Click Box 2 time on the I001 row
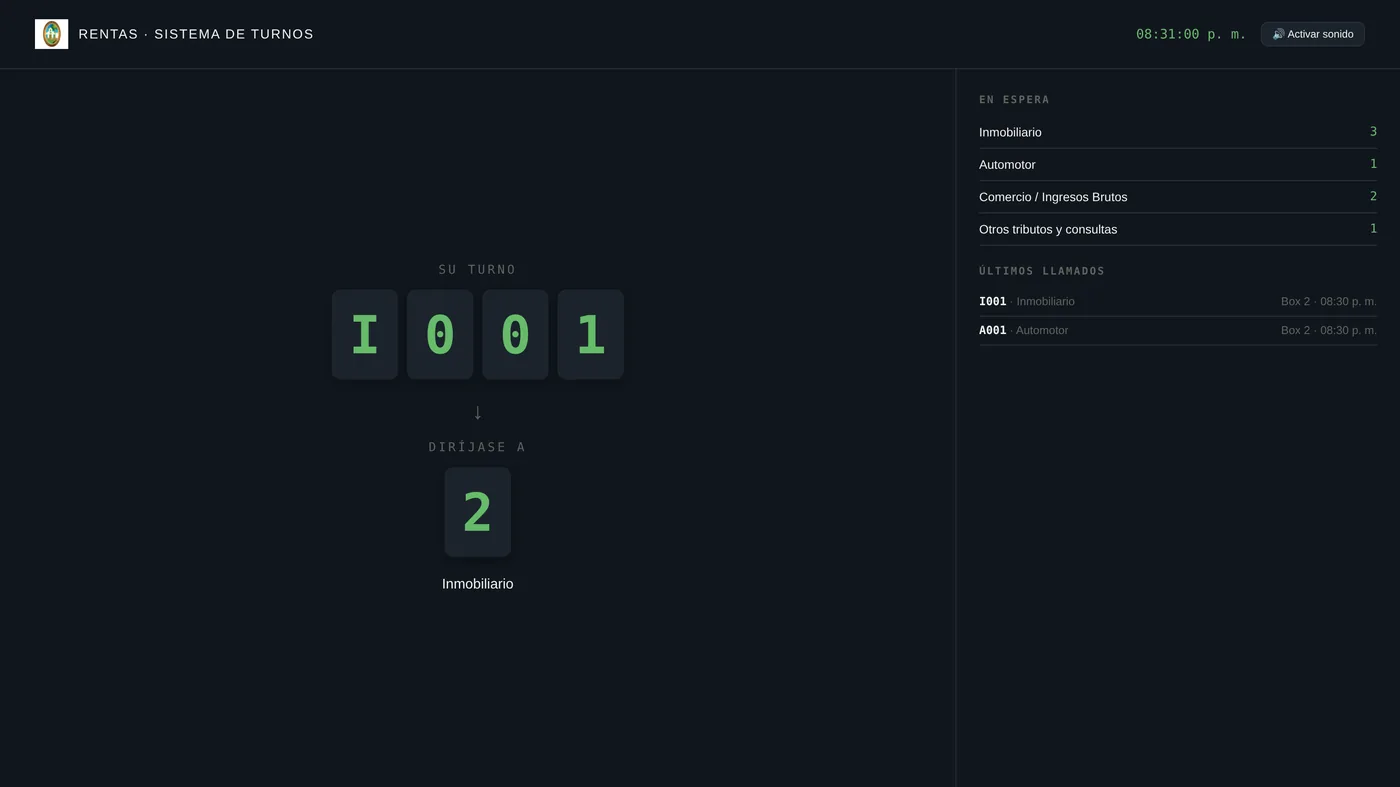The height and width of the screenshot is (787, 1400). pyautogui.click(x=1329, y=301)
